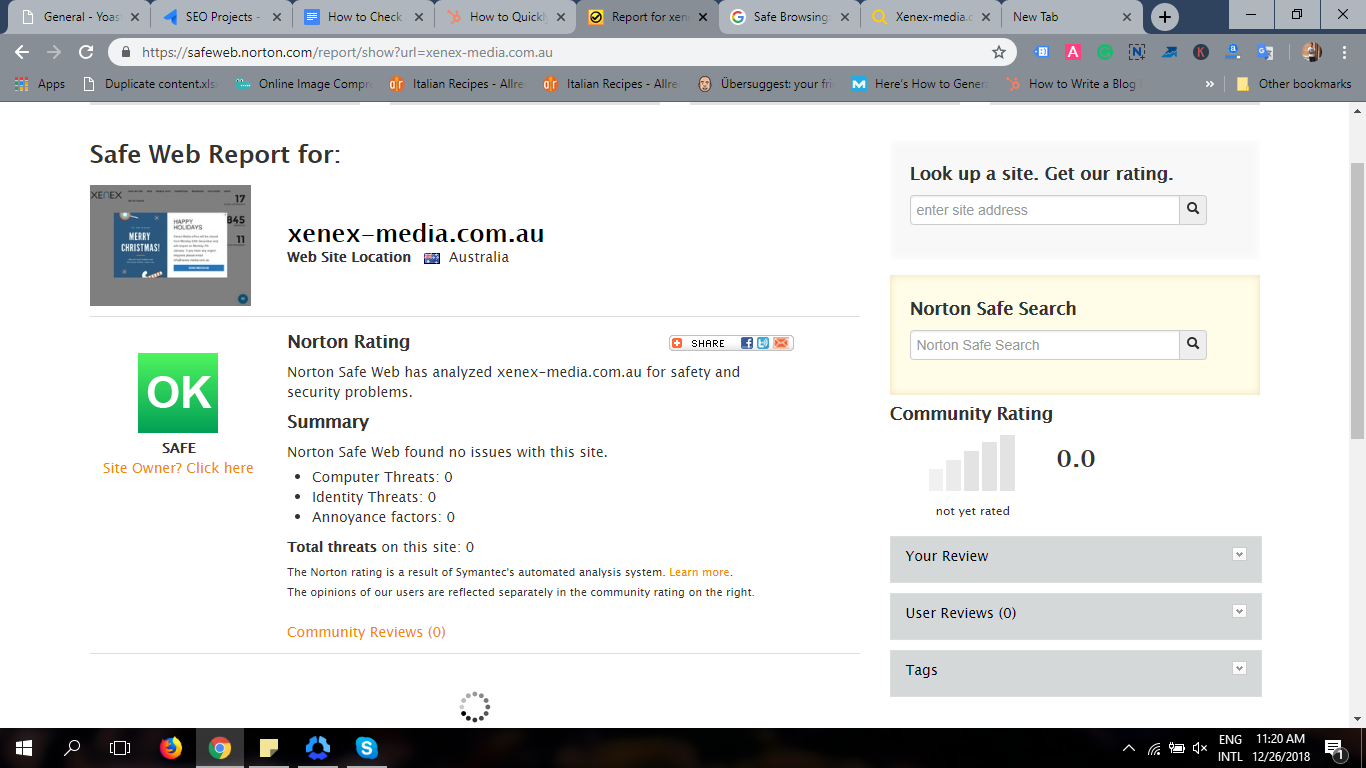Bookmark this page with the star icon
This screenshot has width=1366, height=768.
click(x=999, y=52)
